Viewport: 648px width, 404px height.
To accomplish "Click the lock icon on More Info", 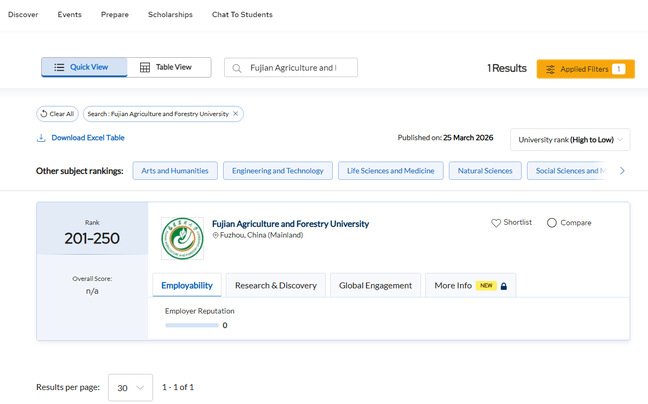I will click(x=504, y=286).
